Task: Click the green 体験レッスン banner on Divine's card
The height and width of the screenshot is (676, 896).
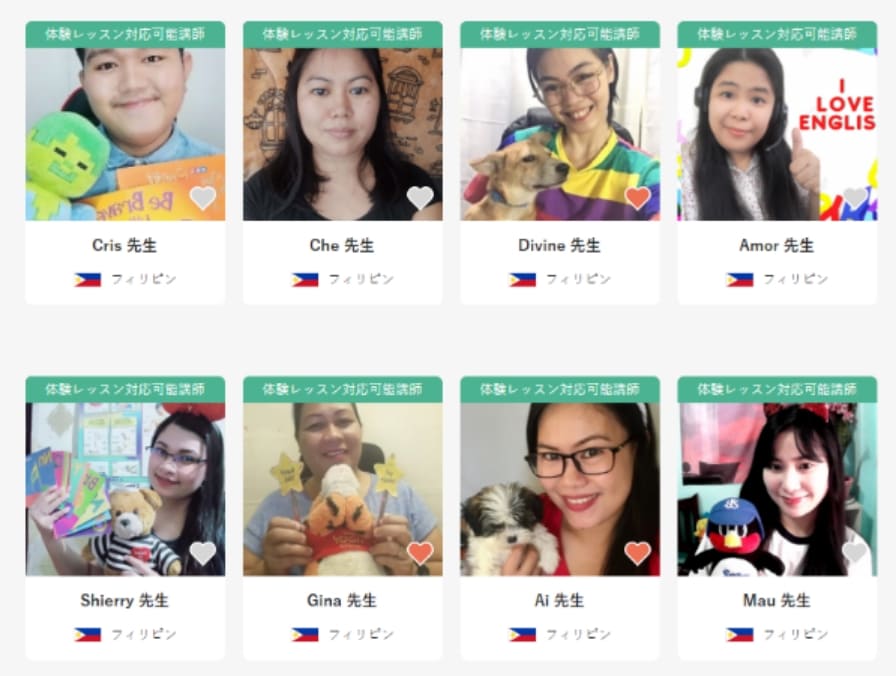Action: coord(560,34)
